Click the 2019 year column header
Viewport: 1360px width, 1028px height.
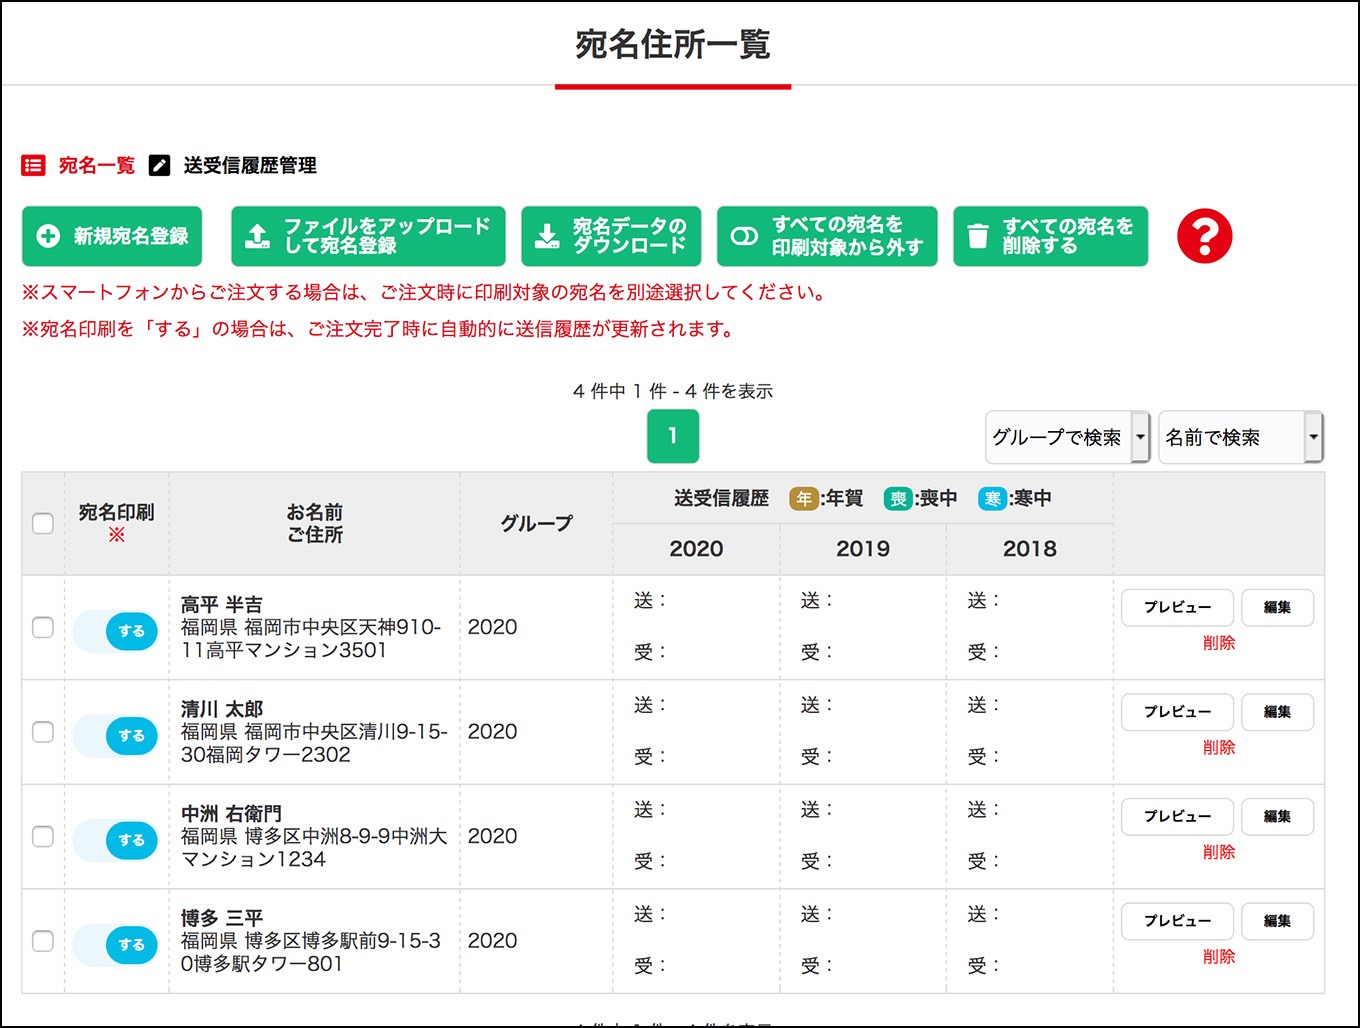pos(863,549)
